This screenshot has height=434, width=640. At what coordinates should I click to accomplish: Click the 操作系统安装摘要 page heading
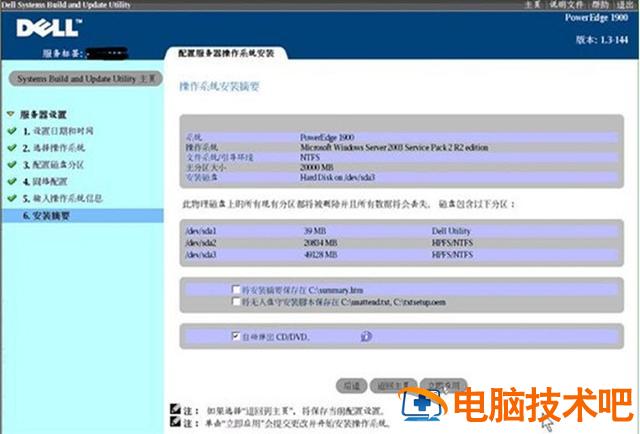click(220, 86)
